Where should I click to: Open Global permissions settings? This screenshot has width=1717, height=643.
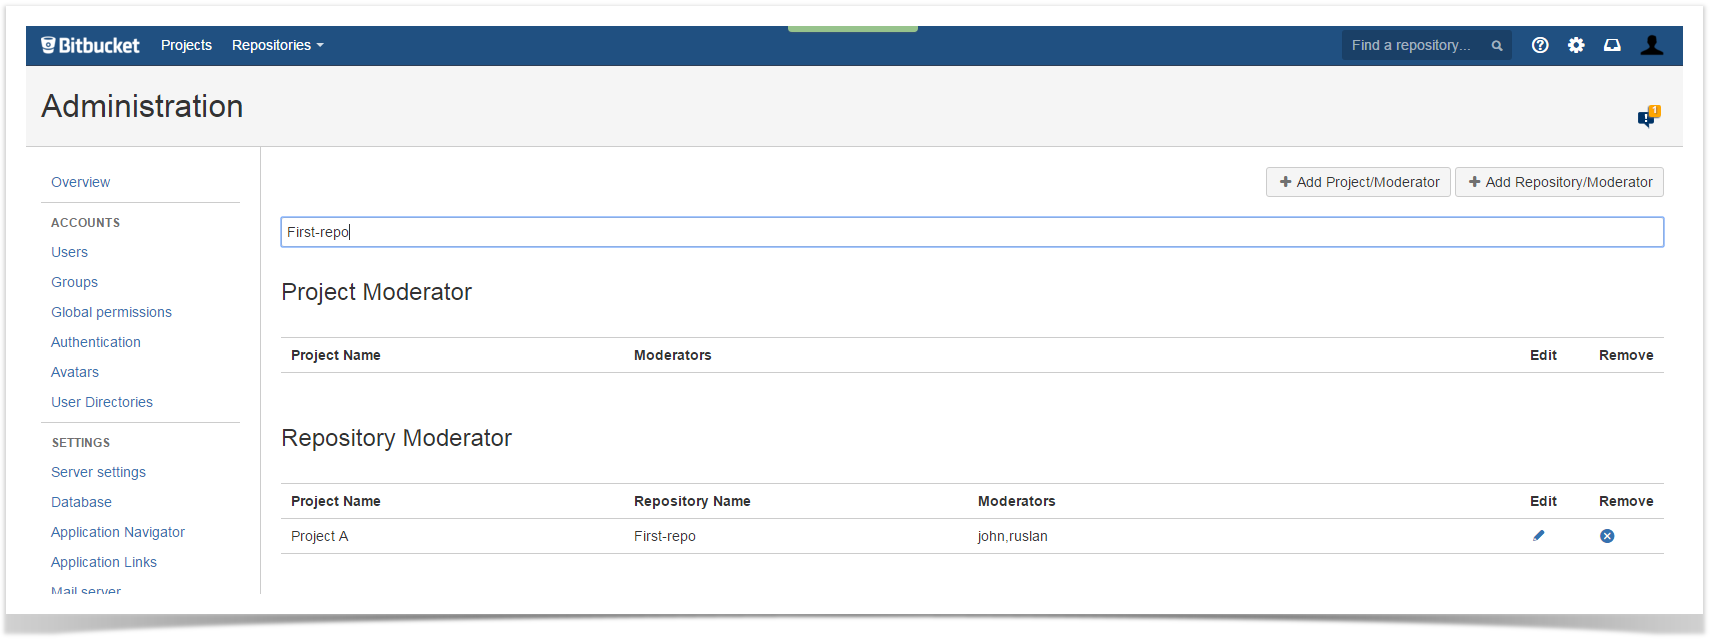pyautogui.click(x=112, y=312)
